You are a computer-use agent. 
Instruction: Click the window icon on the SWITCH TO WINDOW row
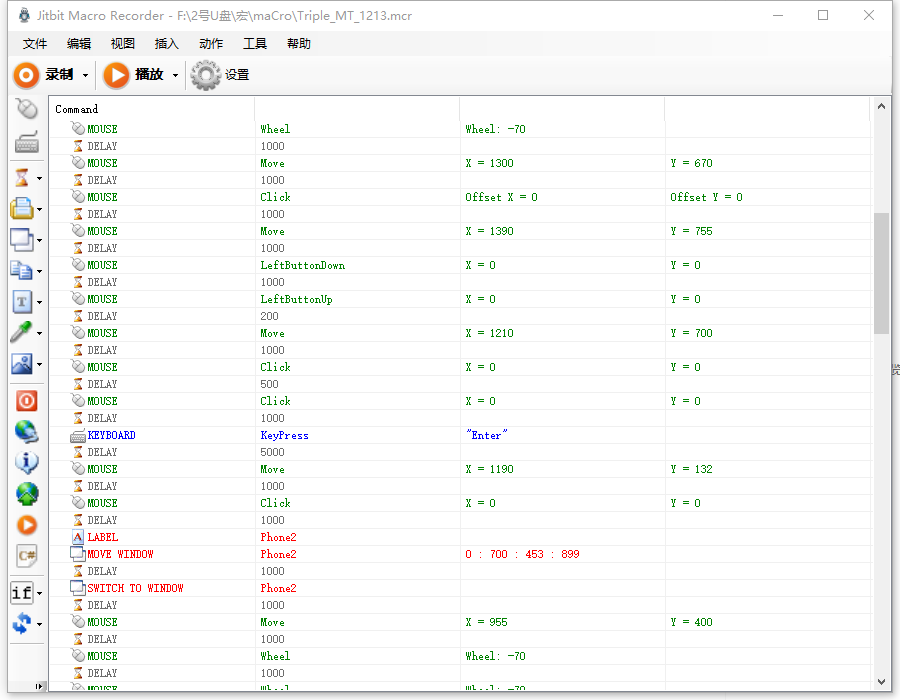[x=77, y=588]
